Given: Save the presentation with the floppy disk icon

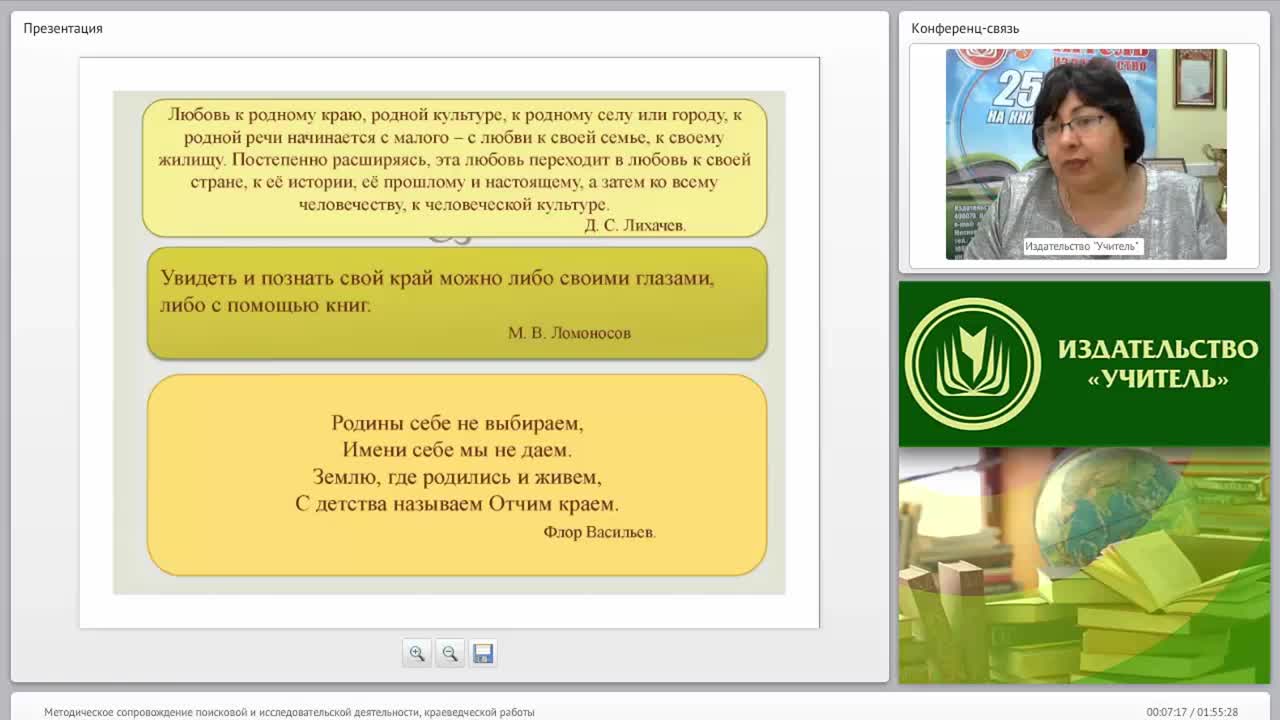Looking at the screenshot, I should point(483,653).
